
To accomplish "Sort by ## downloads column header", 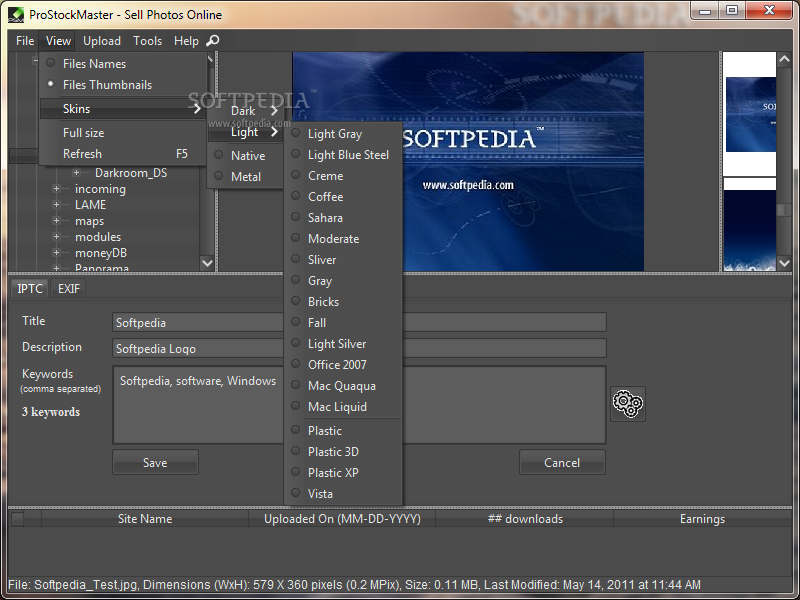I will point(525,519).
